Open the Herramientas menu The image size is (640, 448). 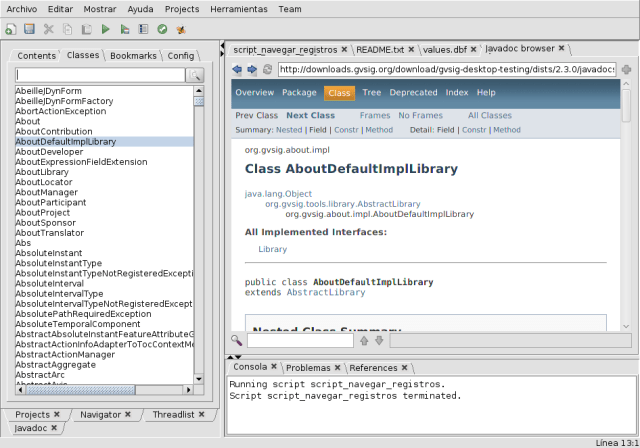click(x=237, y=8)
